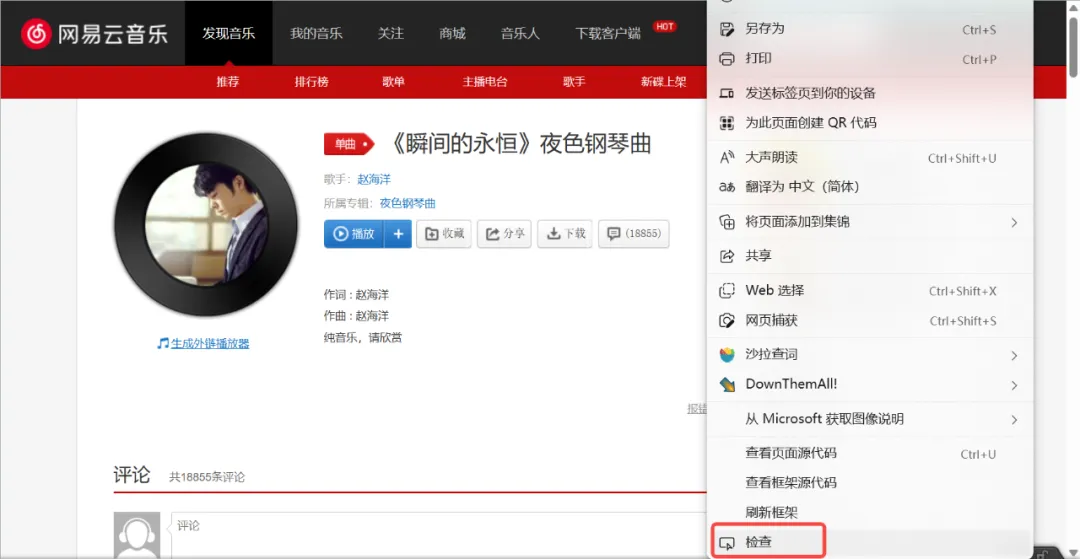Open artist link 赵海洋 next to 歌手
The width and height of the screenshot is (1080, 559).
click(374, 180)
